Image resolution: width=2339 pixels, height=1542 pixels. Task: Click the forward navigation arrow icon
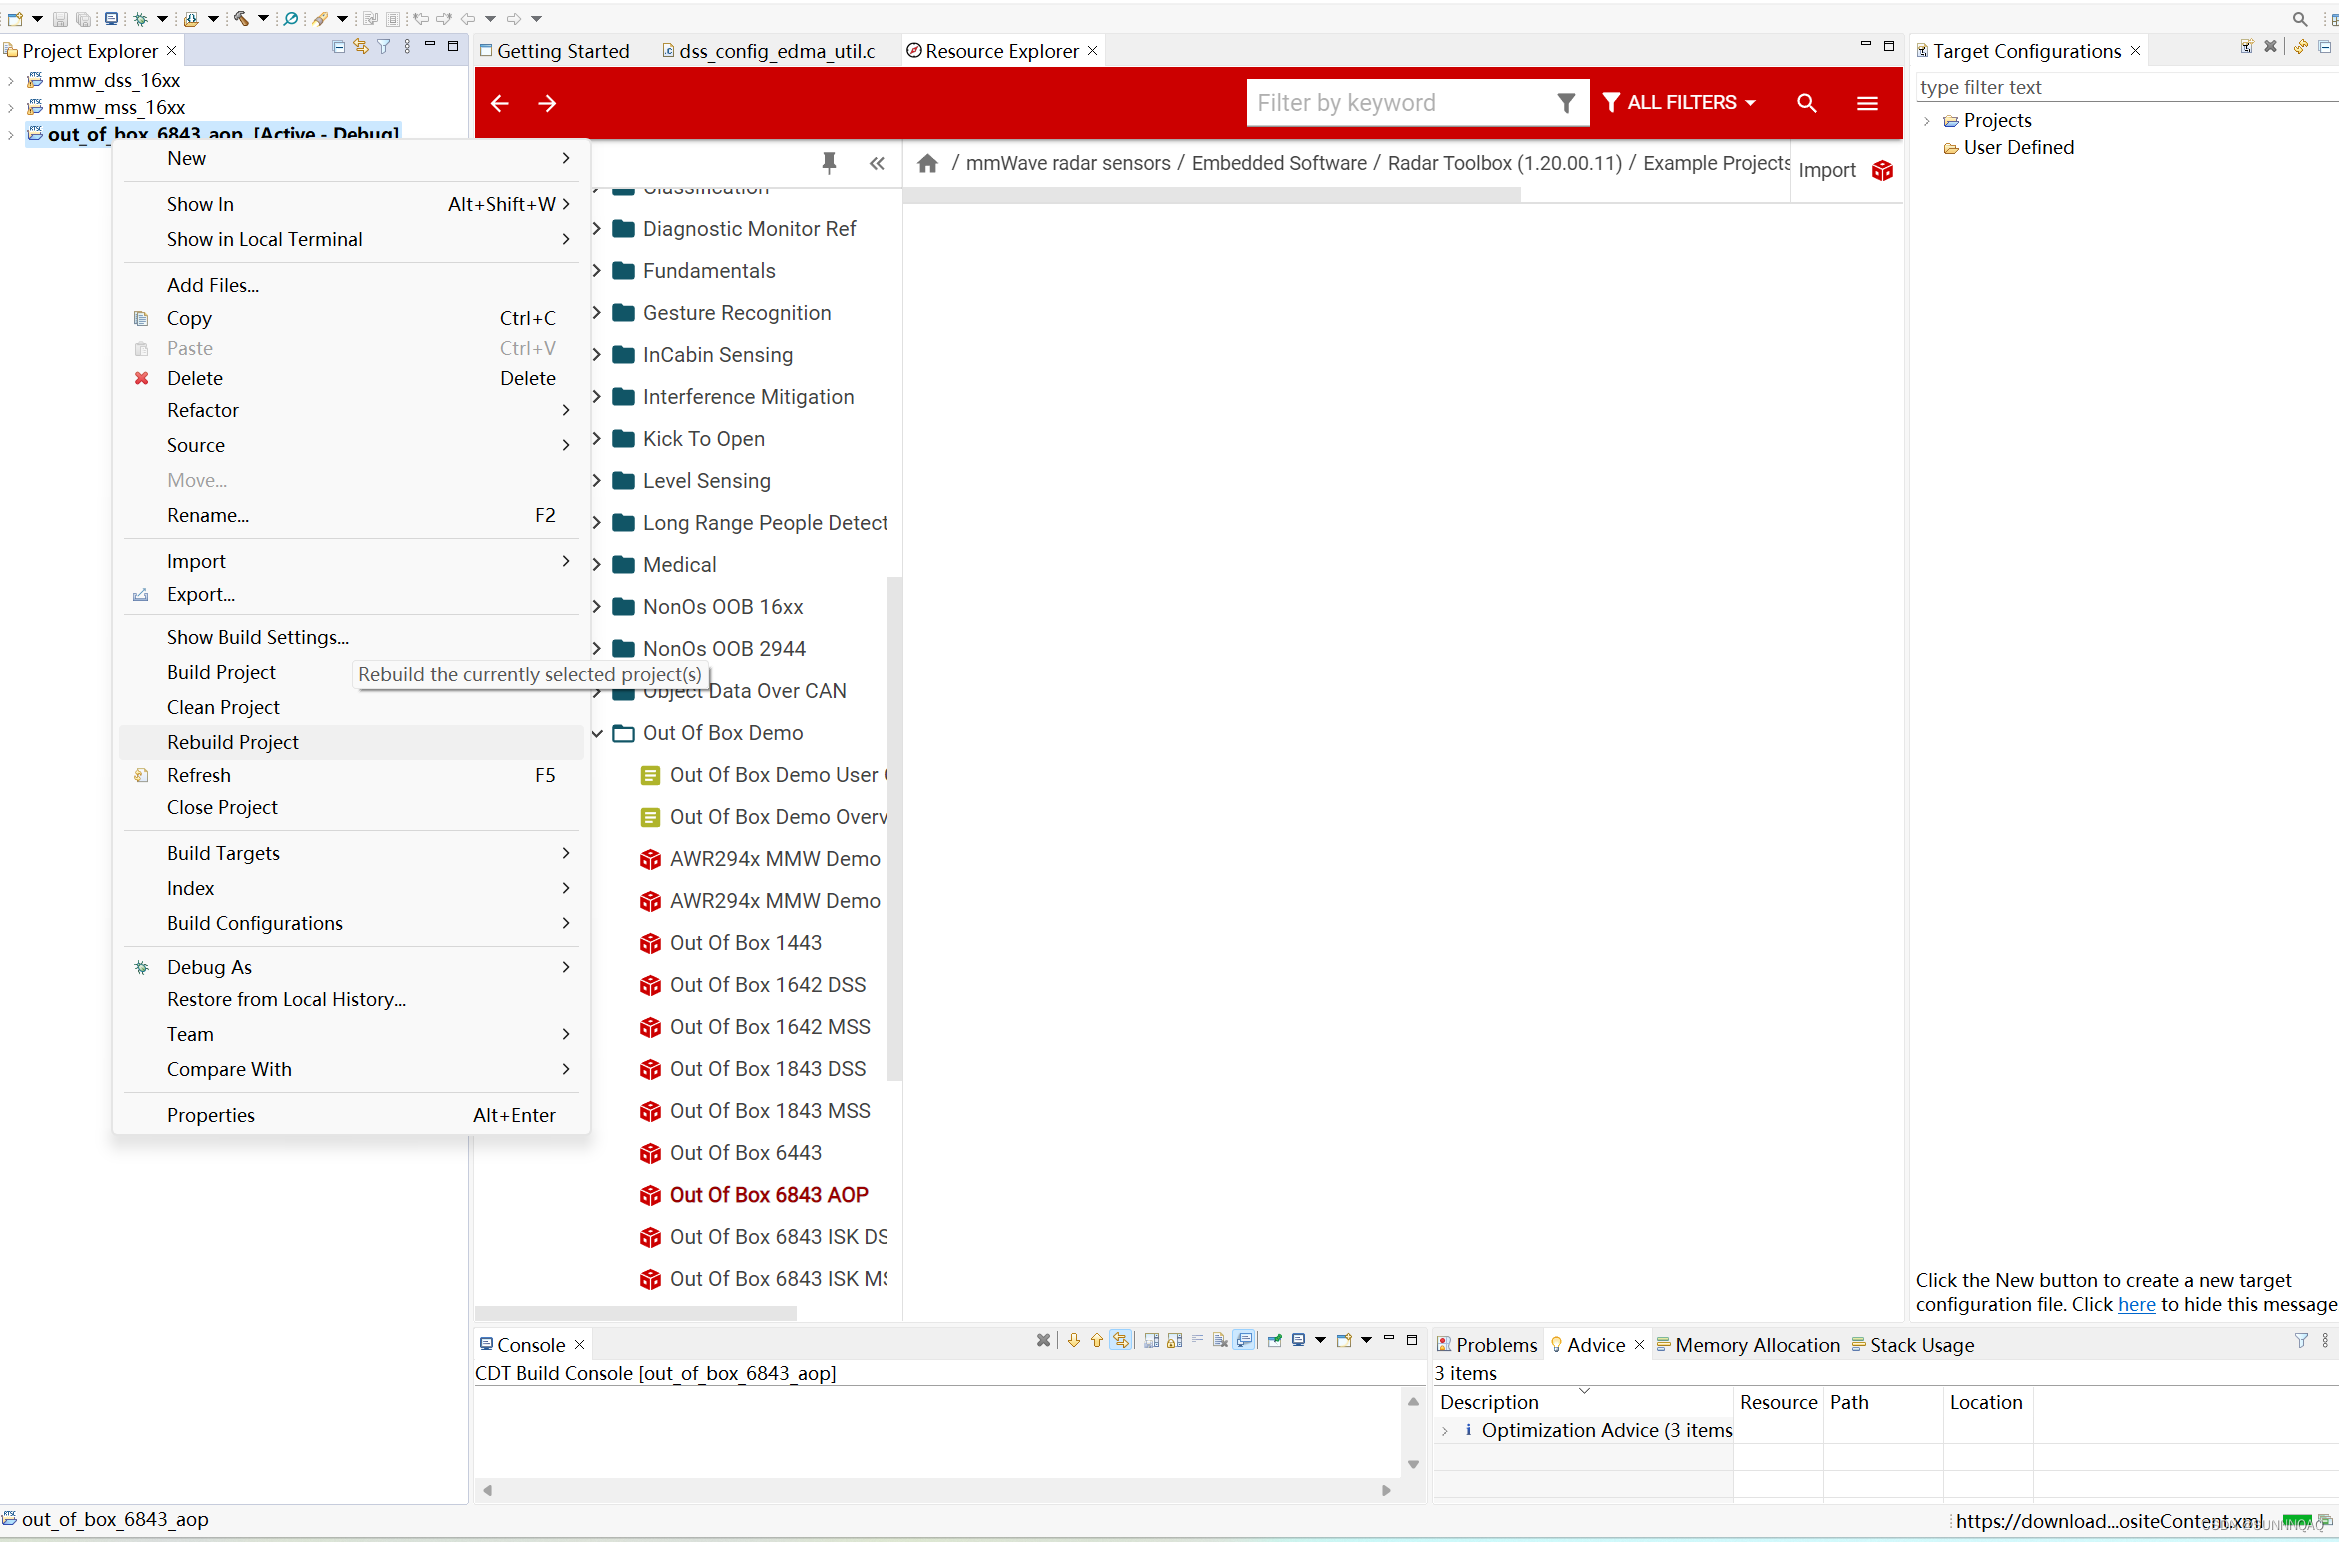click(x=549, y=103)
